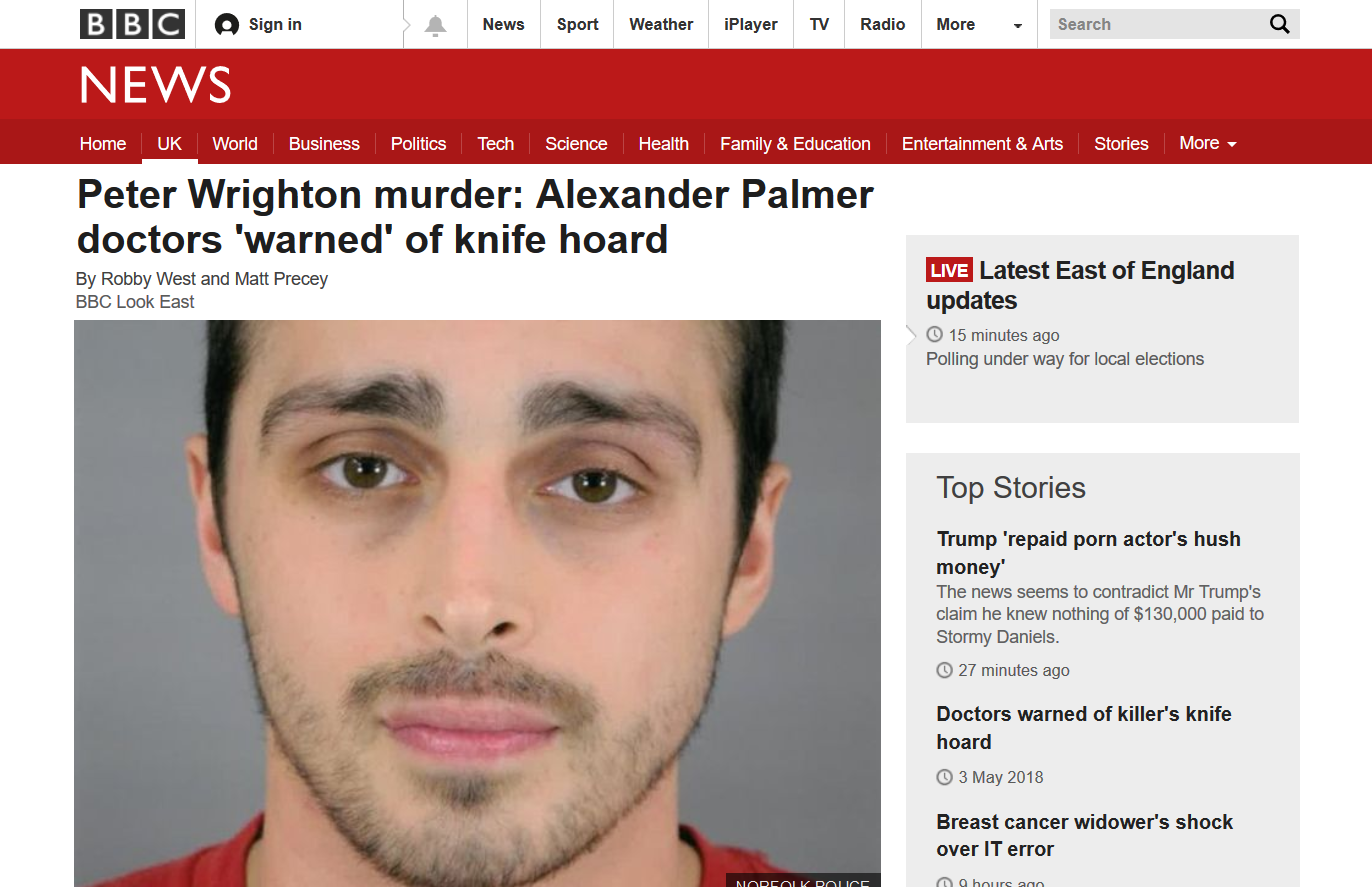Open Latest East of England updates
The width and height of the screenshot is (1372, 887).
(x=1081, y=285)
